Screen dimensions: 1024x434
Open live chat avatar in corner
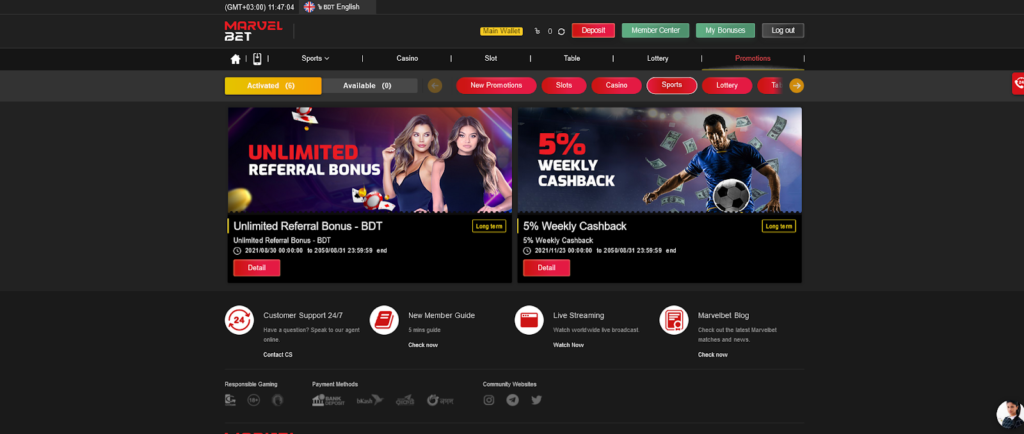pos(1010,414)
